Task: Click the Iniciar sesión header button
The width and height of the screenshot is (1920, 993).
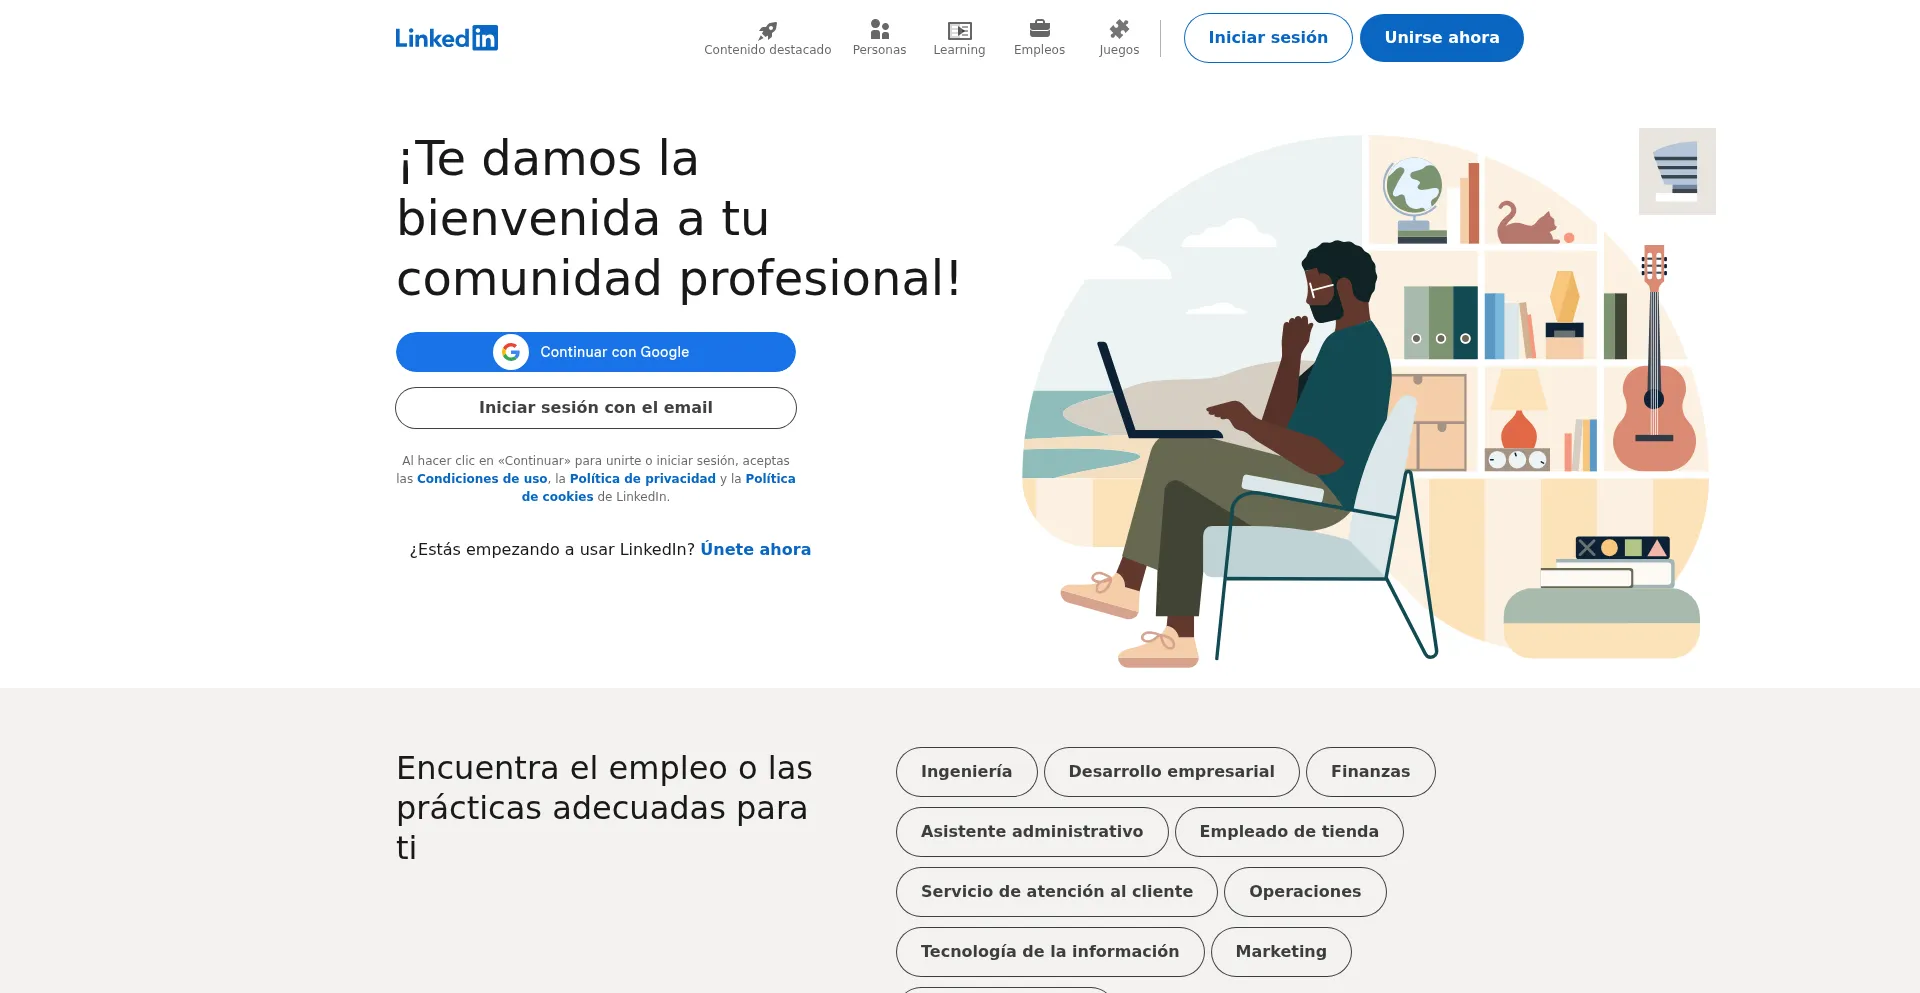Action: click(x=1268, y=38)
